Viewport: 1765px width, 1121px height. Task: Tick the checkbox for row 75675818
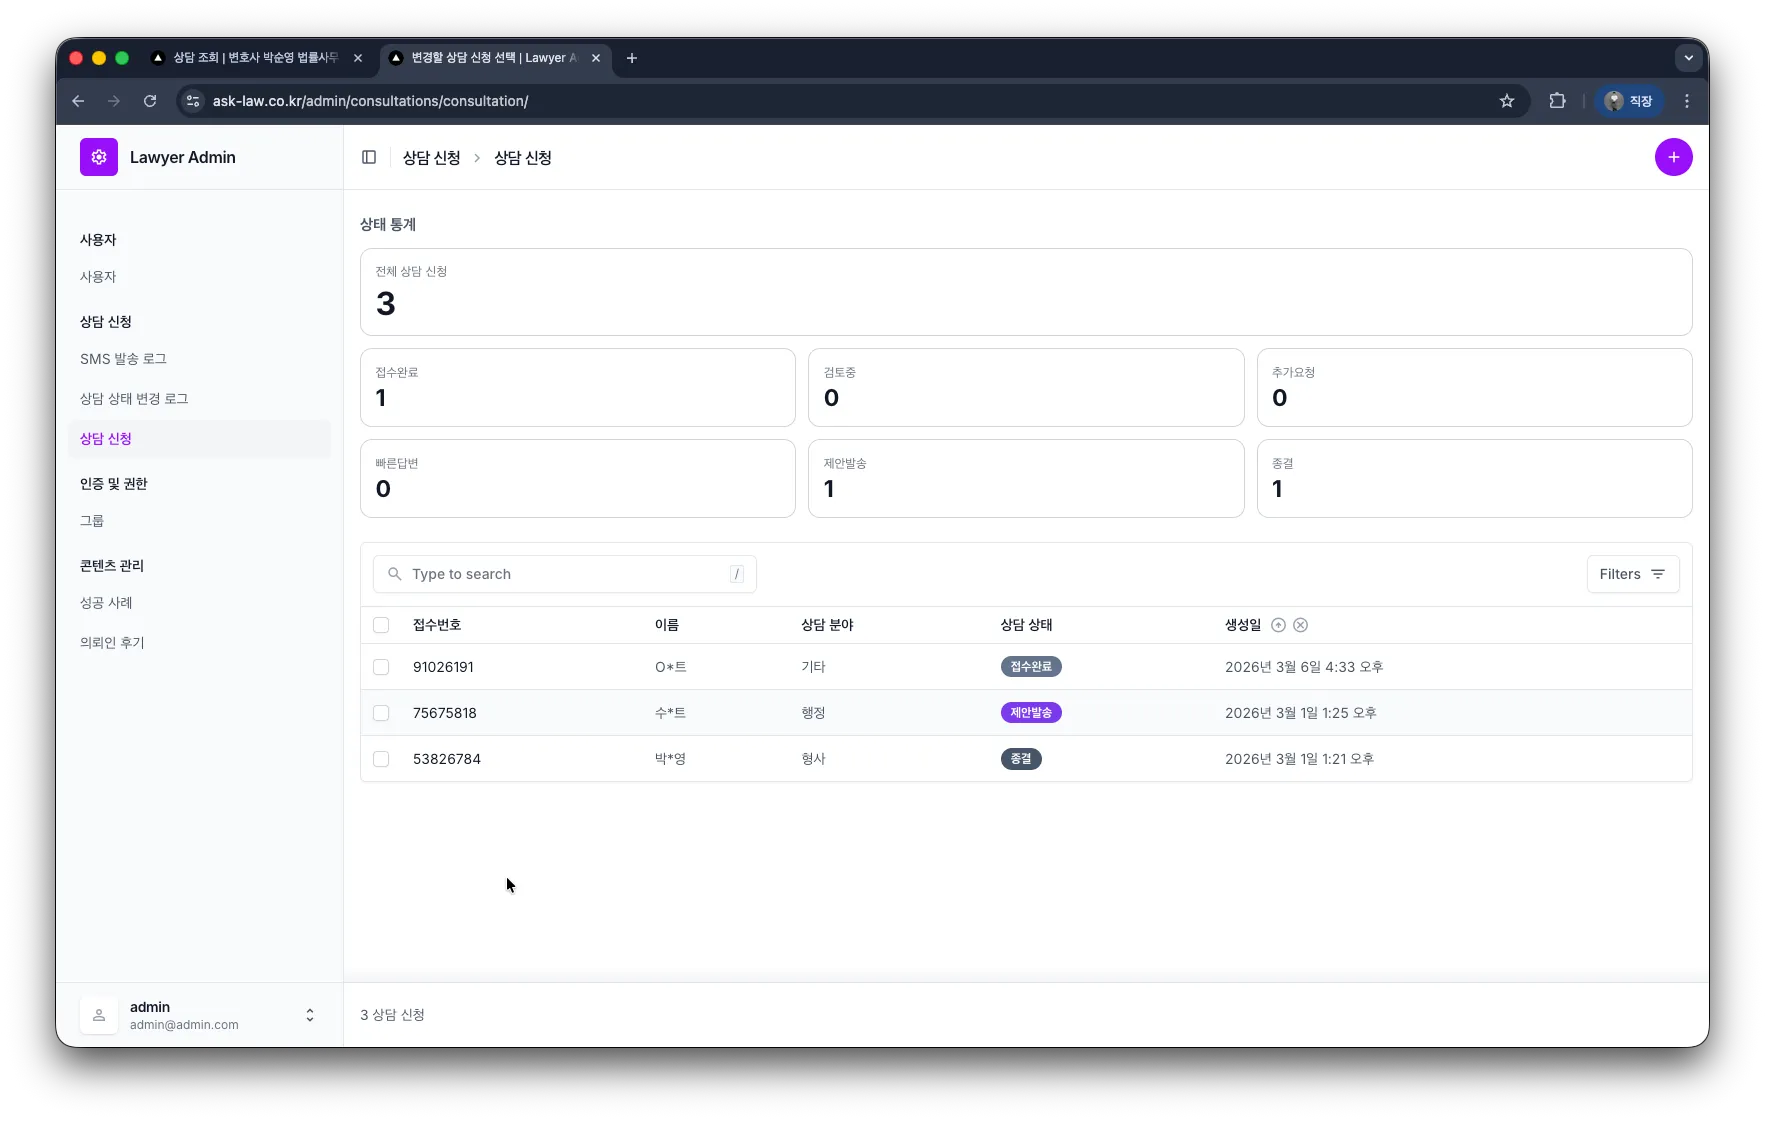coord(381,713)
